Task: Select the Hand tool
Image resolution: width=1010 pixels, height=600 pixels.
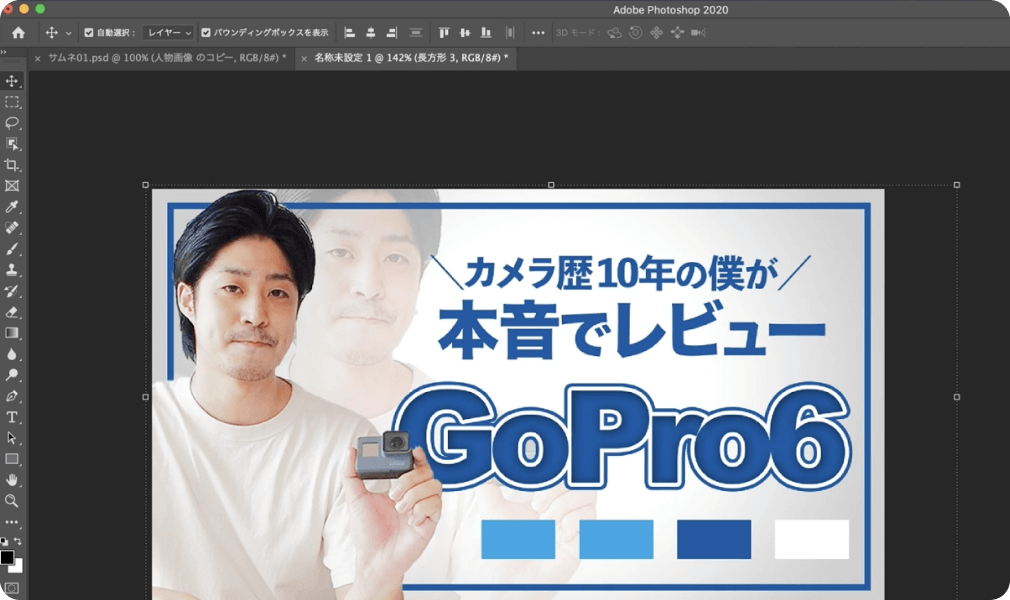Action: point(12,480)
